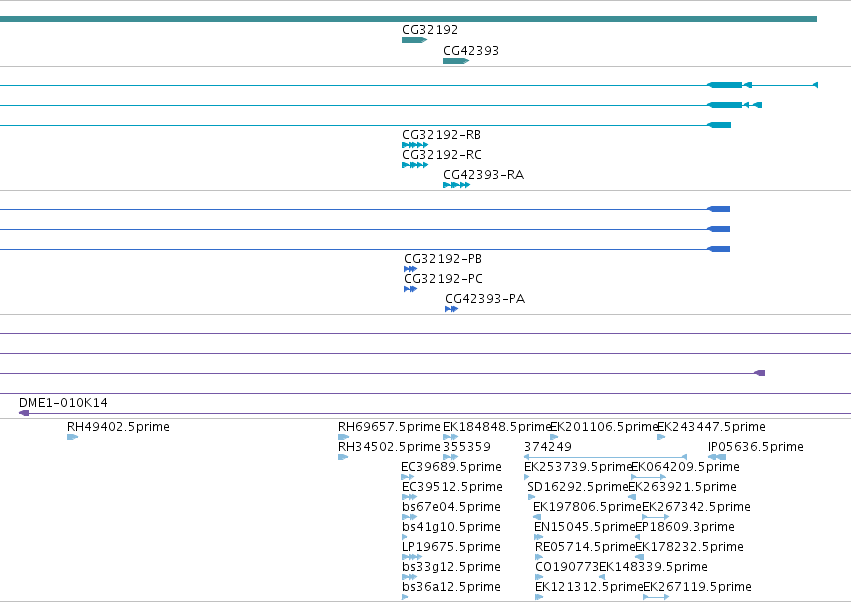Select the DME1-010K14 purple arrow glyph
This screenshot has height=602, width=851.
(24, 413)
